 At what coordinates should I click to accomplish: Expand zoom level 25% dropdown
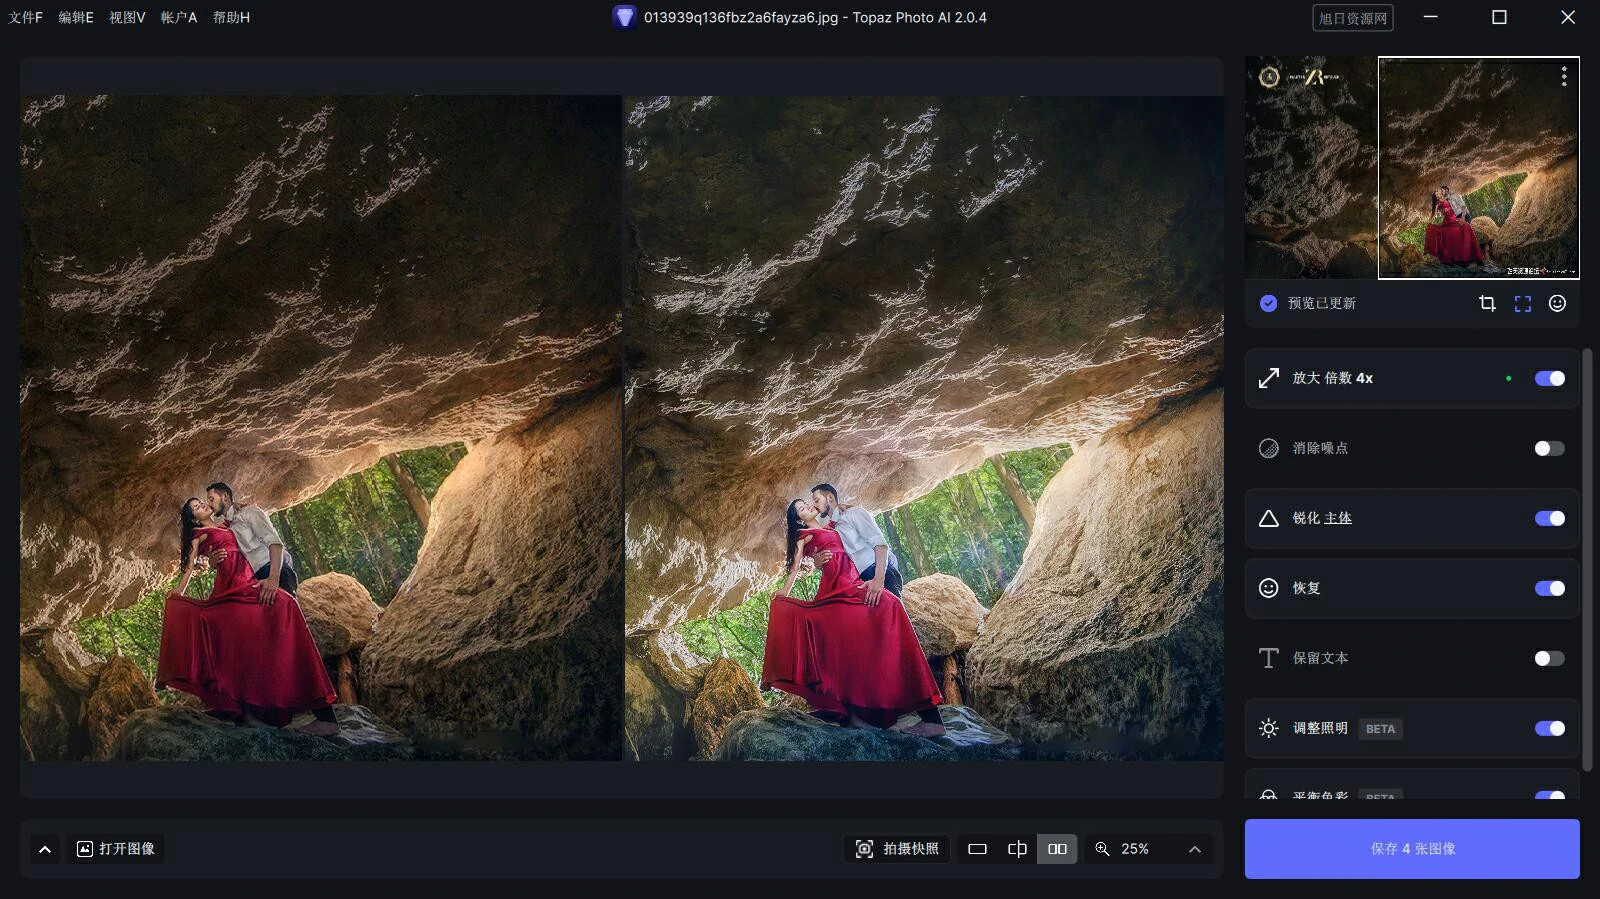pyautogui.click(x=1194, y=849)
